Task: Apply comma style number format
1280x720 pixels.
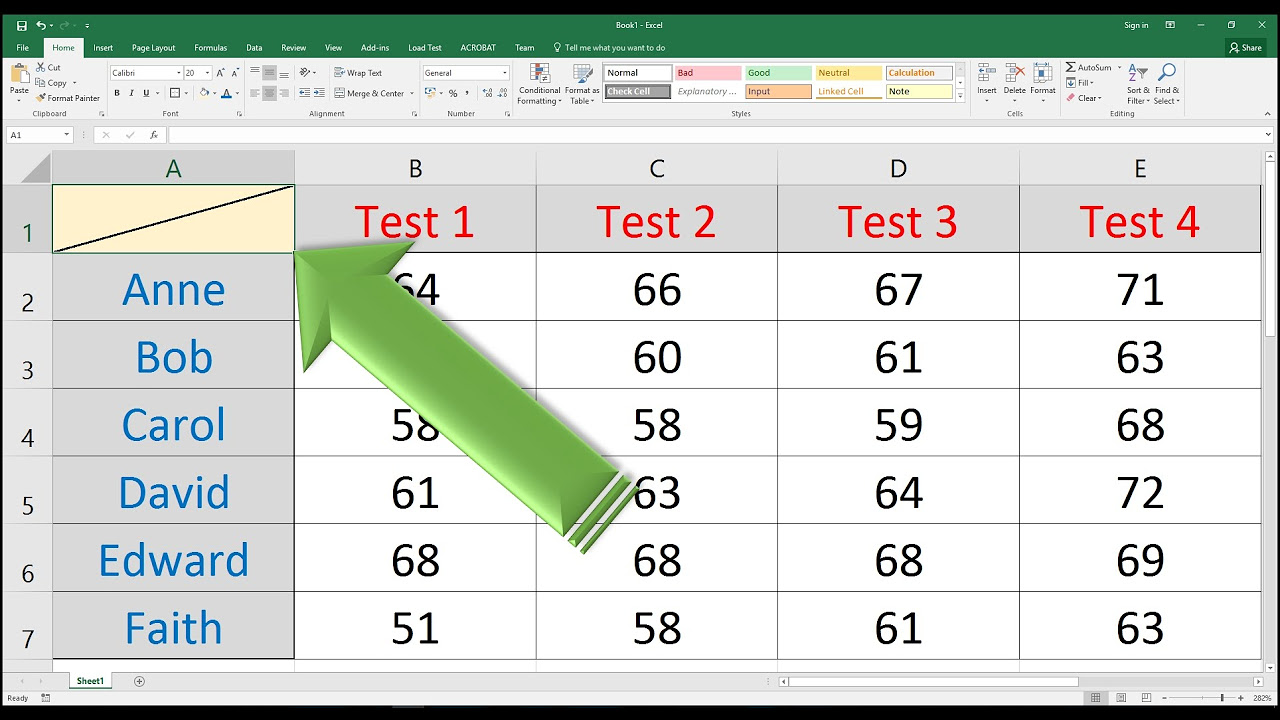Action: (468, 93)
